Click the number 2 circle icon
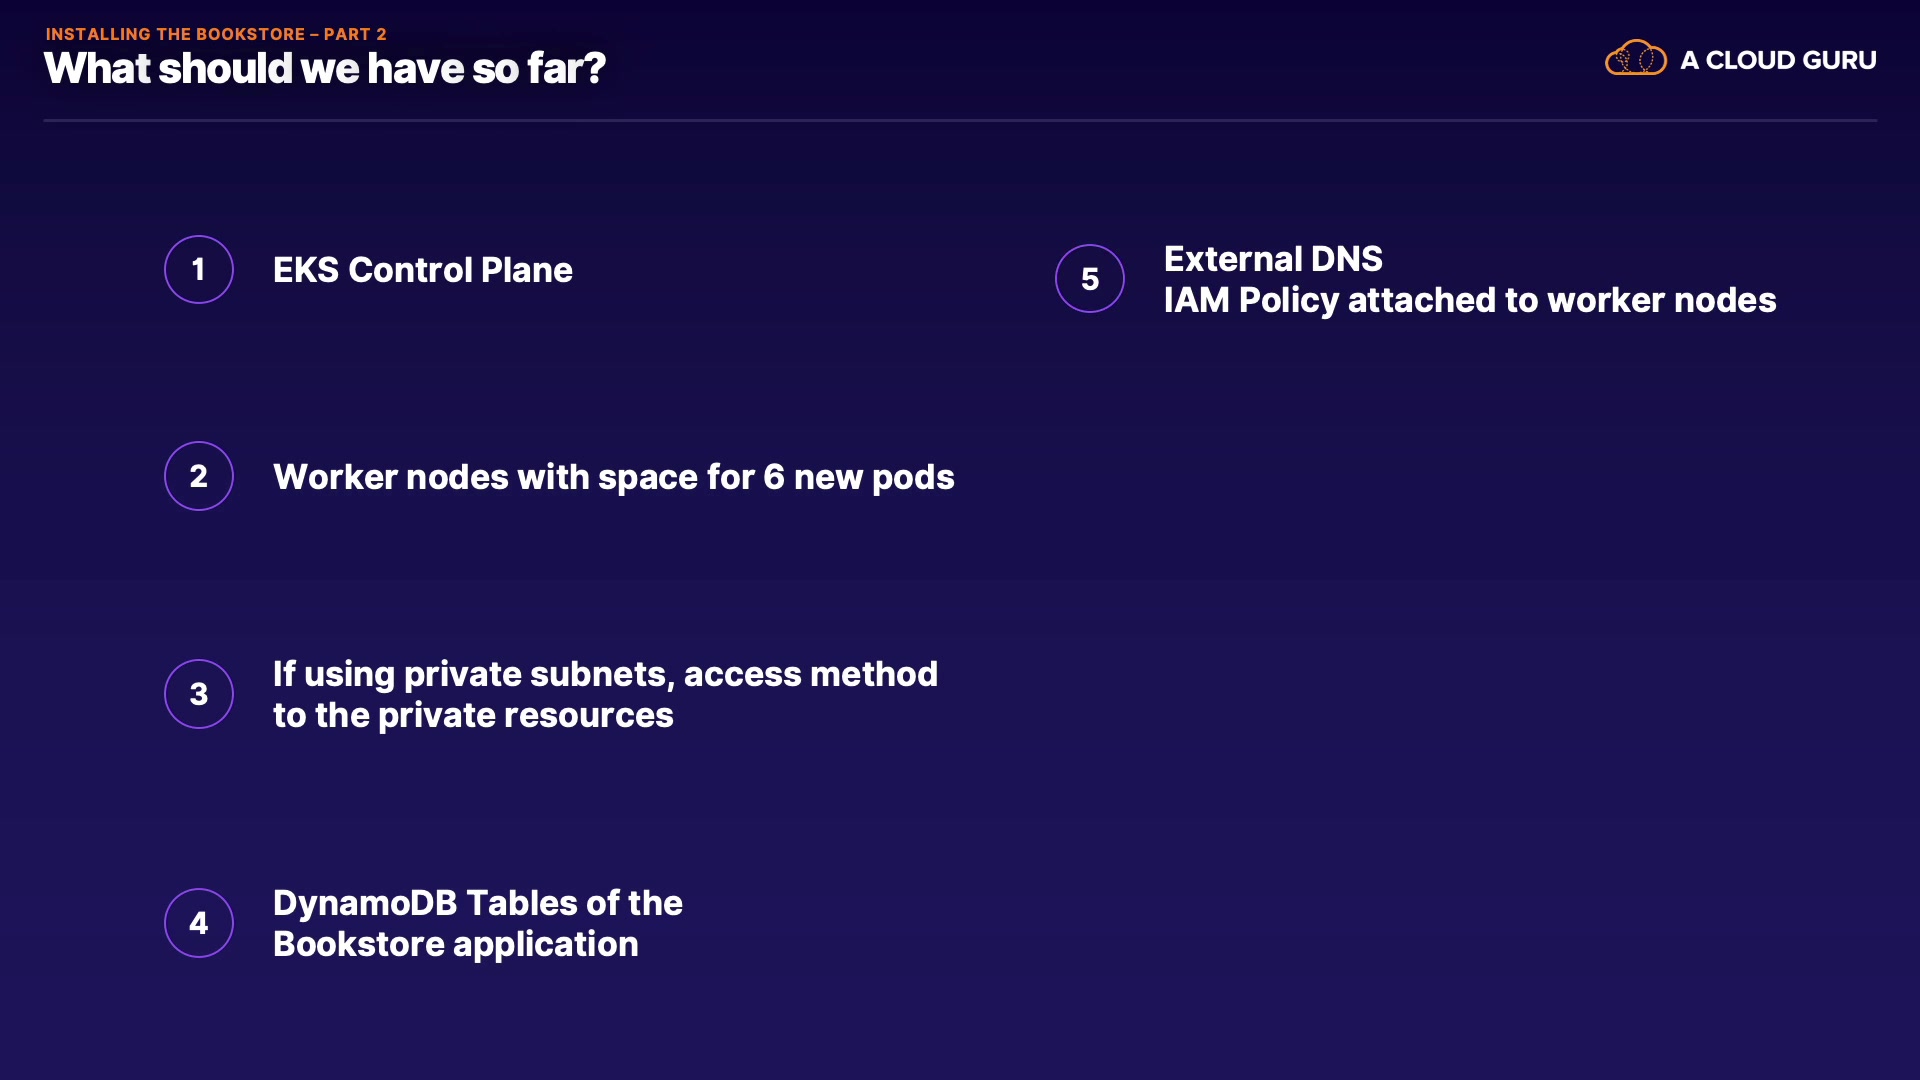Image resolution: width=1920 pixels, height=1080 pixels. (x=199, y=476)
